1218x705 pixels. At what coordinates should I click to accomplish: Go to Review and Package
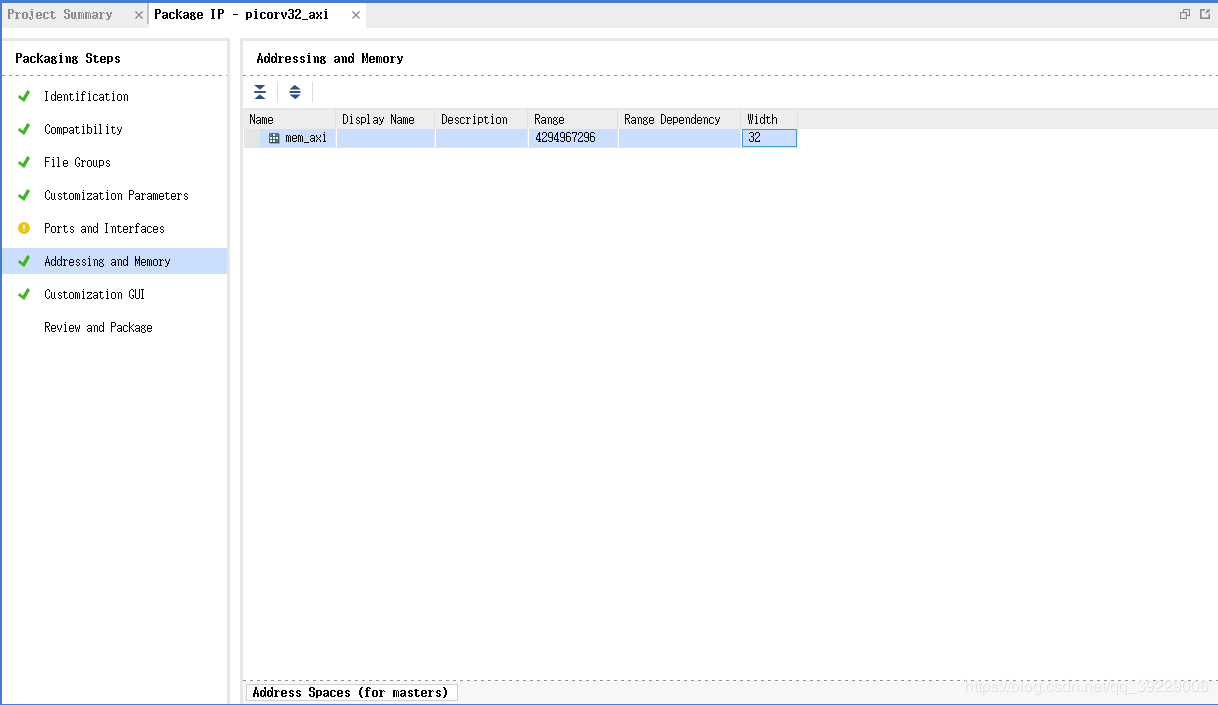98,327
